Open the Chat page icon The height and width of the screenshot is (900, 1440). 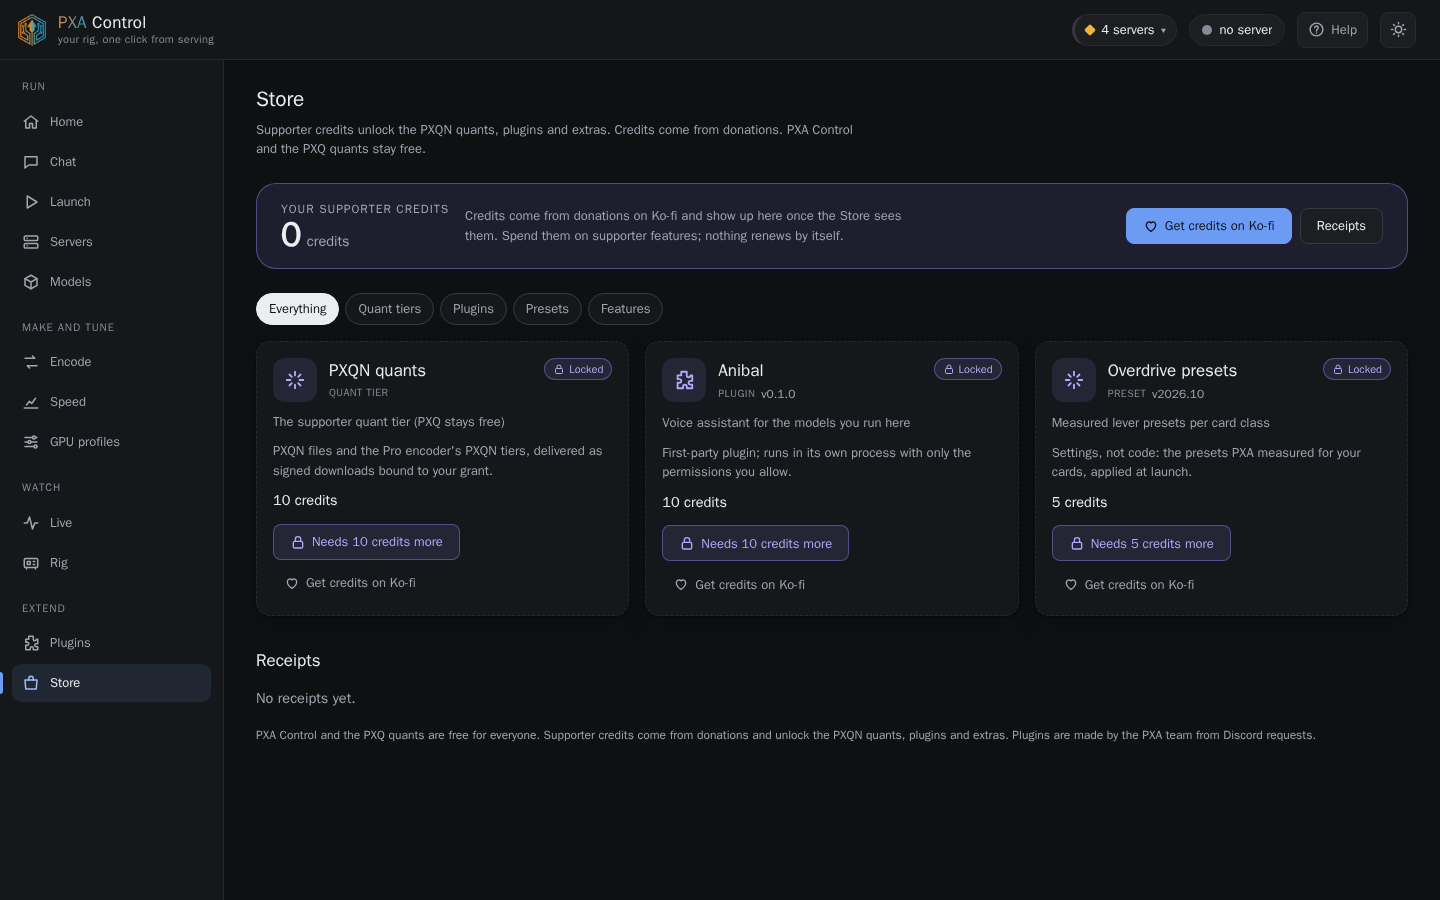click(x=31, y=162)
